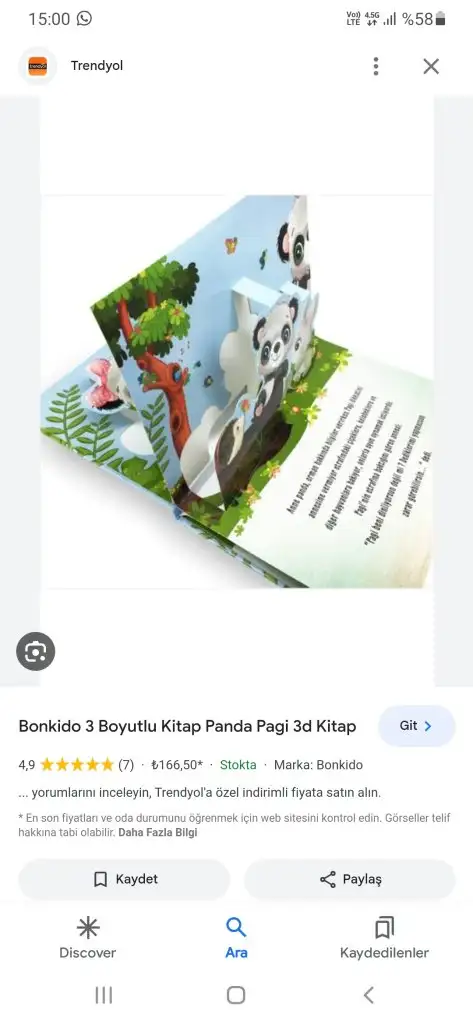
Task: Close the Trendyol result panel
Action: [x=431, y=66]
